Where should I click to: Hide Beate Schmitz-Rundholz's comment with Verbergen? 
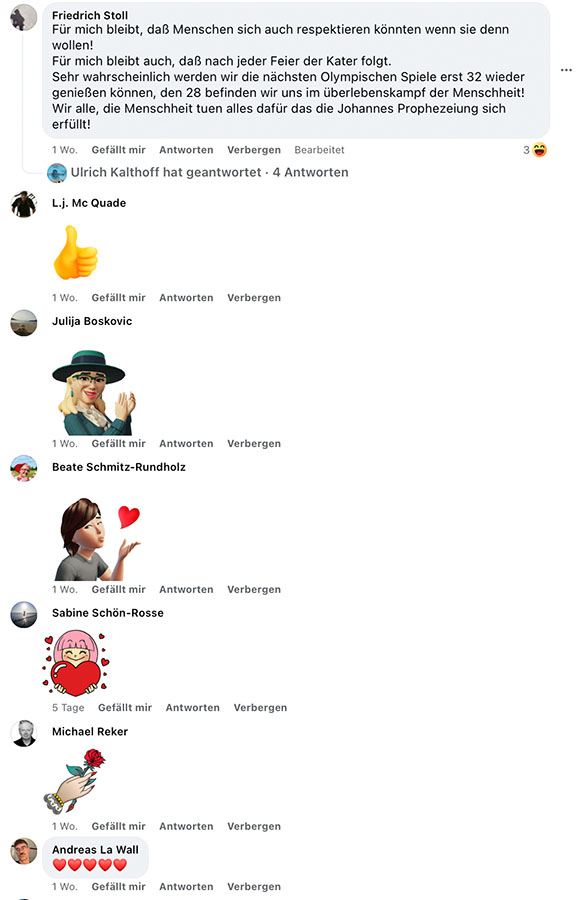[x=254, y=589]
